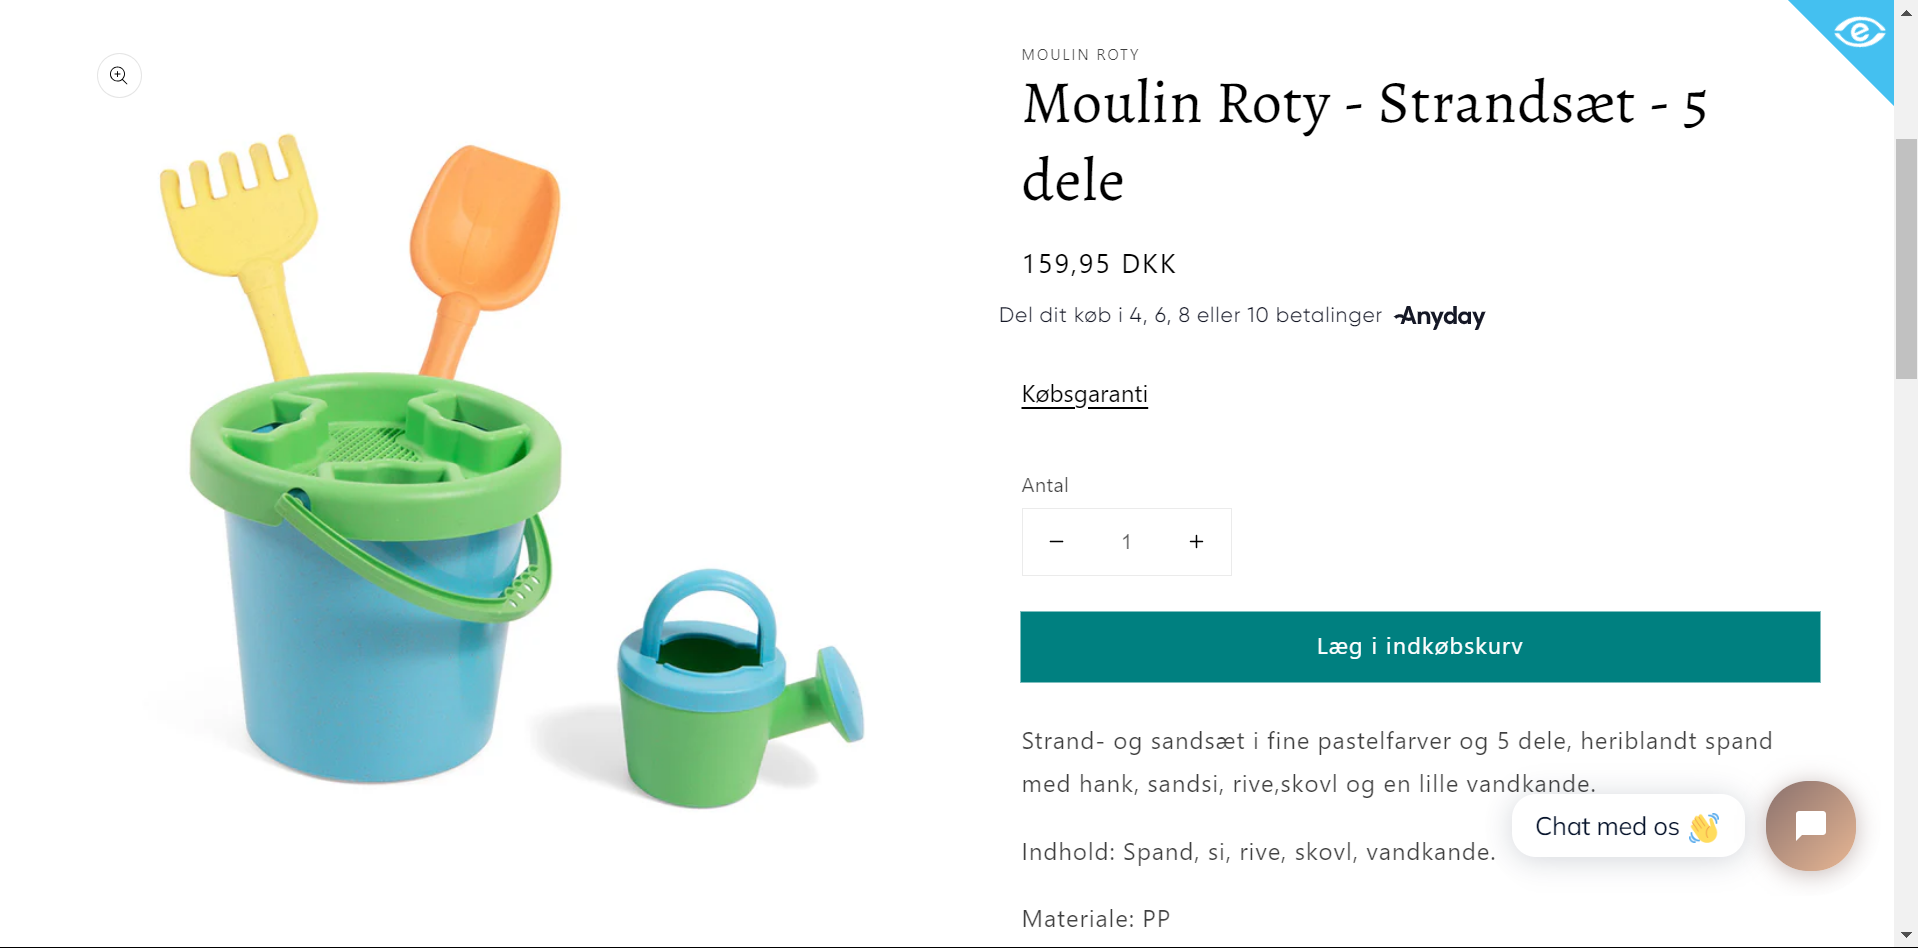
Task: Decrease quantity with the minus button
Action: tap(1056, 542)
